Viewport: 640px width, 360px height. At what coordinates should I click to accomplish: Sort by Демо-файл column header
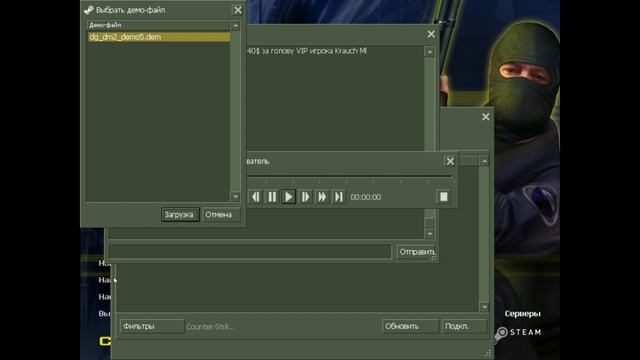pos(158,25)
